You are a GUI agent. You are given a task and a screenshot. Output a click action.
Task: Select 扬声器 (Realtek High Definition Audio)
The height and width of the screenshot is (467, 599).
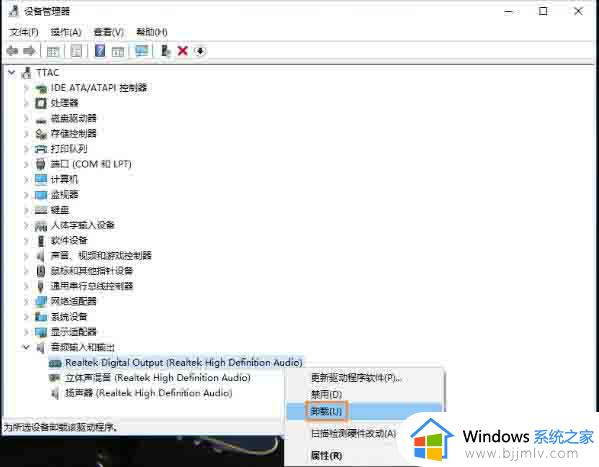click(x=149, y=393)
